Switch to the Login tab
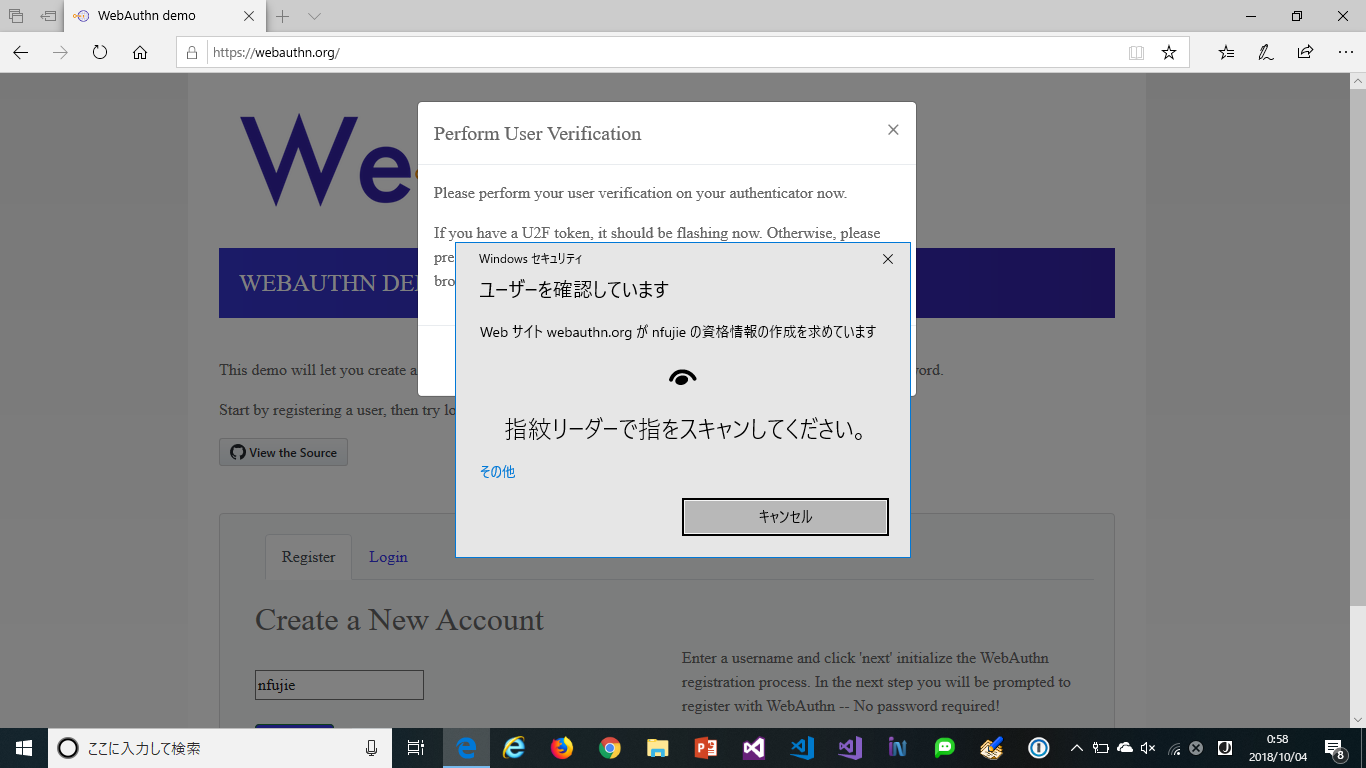Viewport: 1366px width, 768px height. pyautogui.click(x=388, y=557)
